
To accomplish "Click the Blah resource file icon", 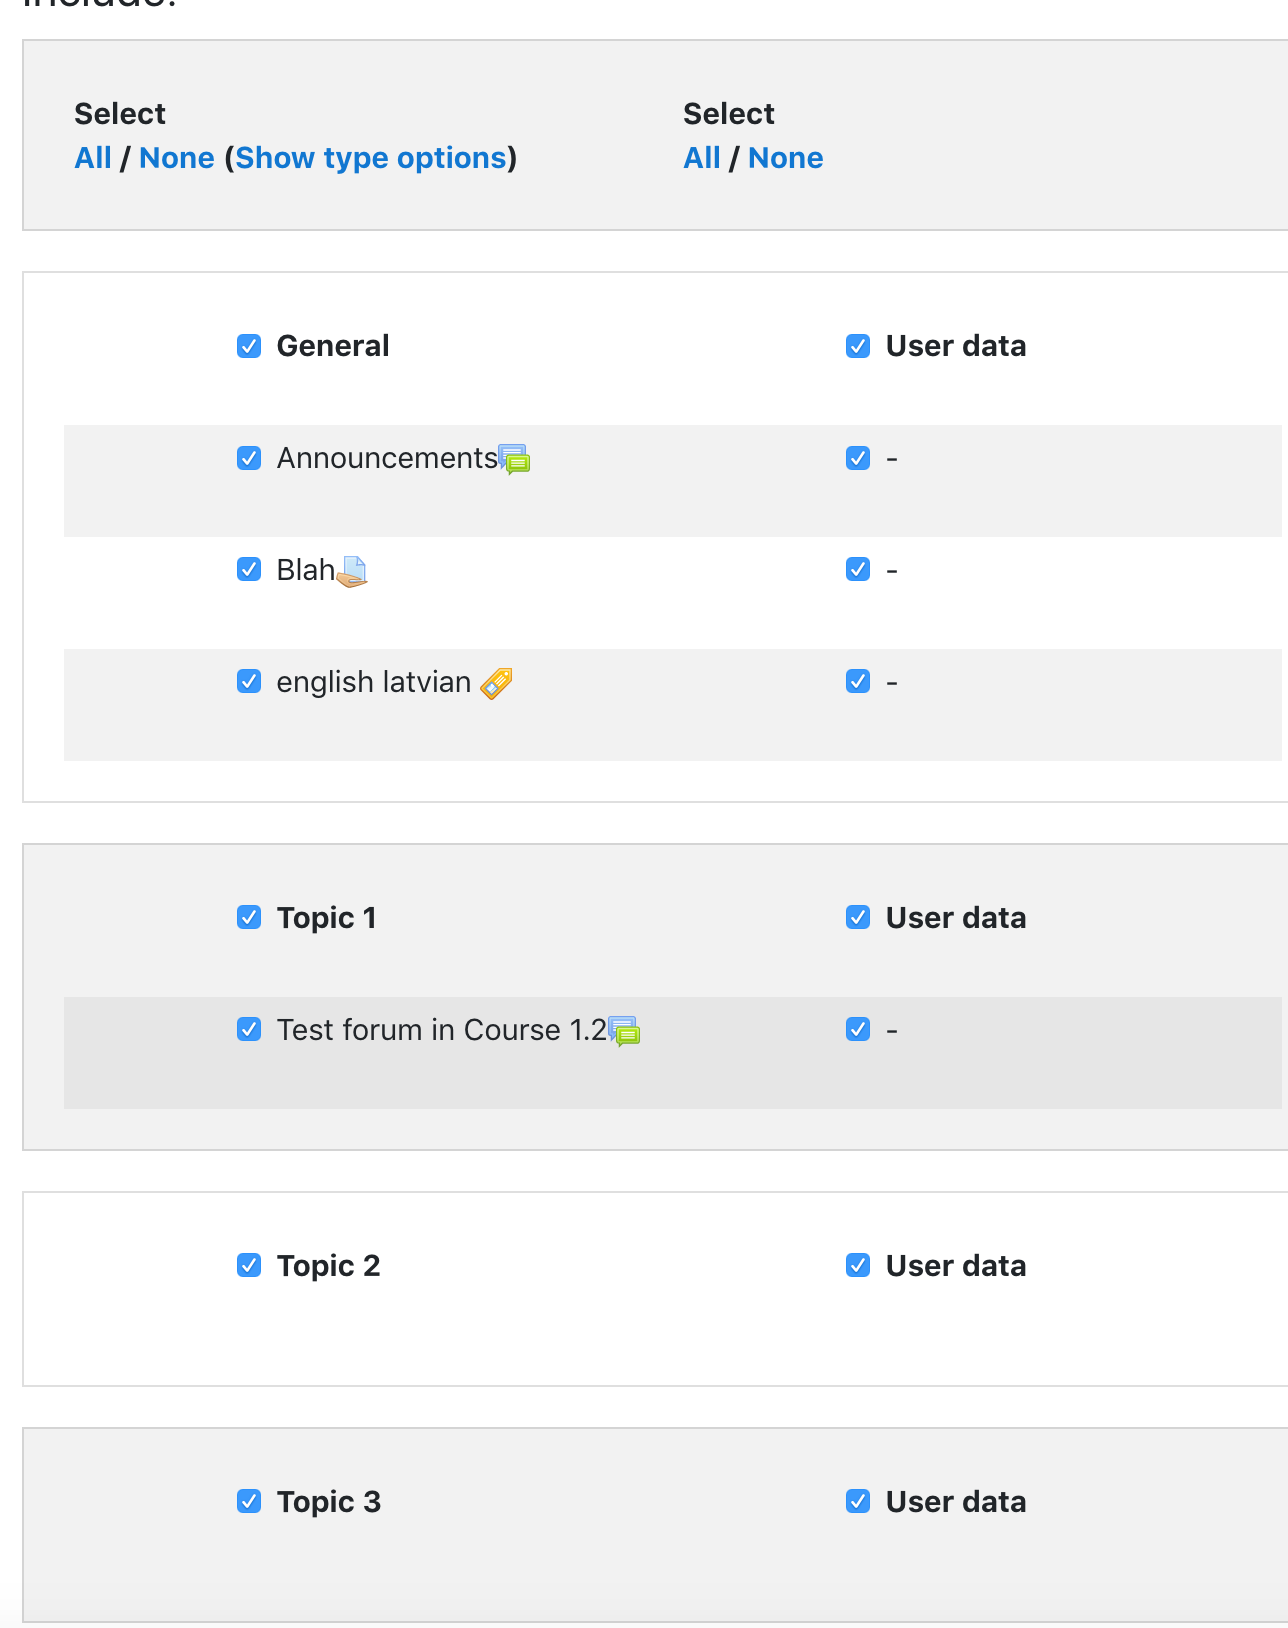I will [352, 571].
